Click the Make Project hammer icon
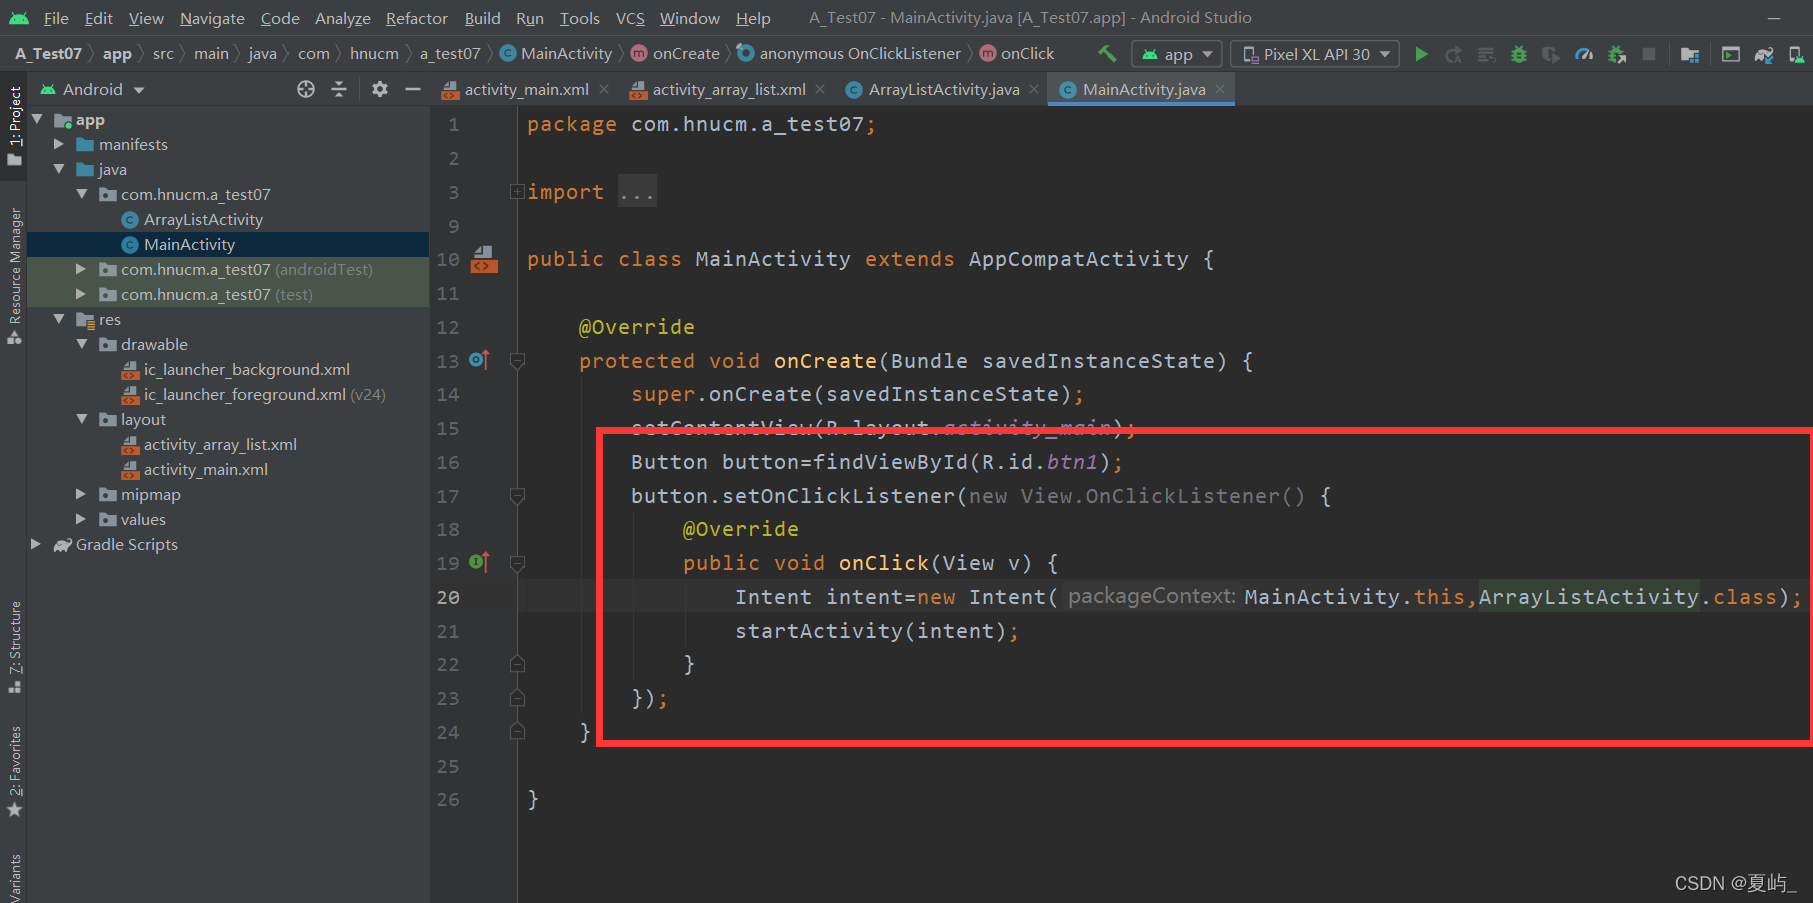The image size is (1813, 903). tap(1107, 54)
